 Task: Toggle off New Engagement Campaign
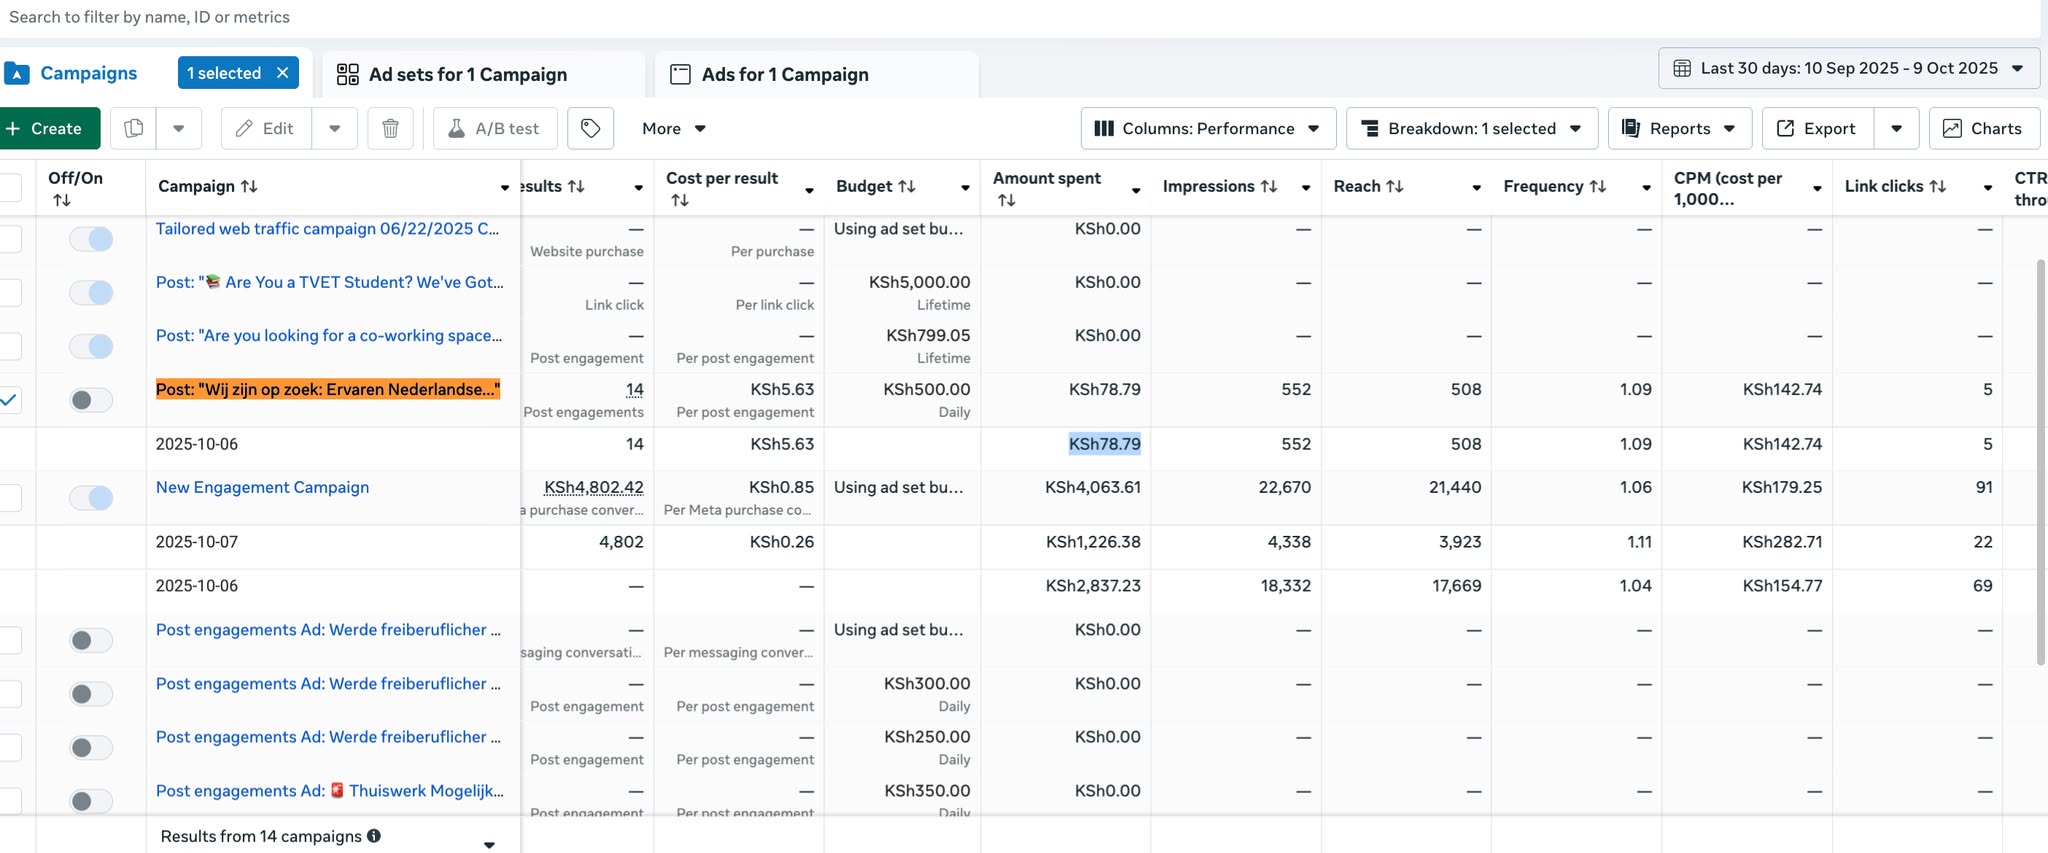(91, 497)
